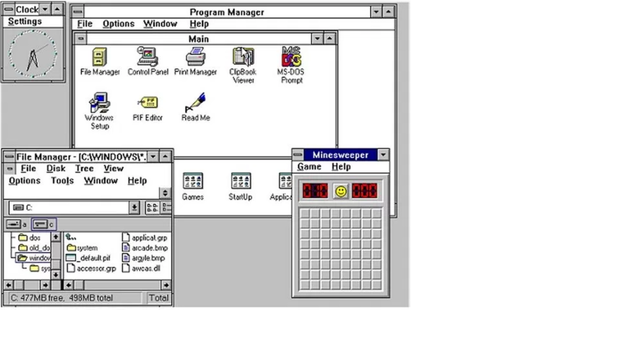This screenshot has width=640, height=360.
Task: Open Program Manager Window menu
Action: point(160,24)
